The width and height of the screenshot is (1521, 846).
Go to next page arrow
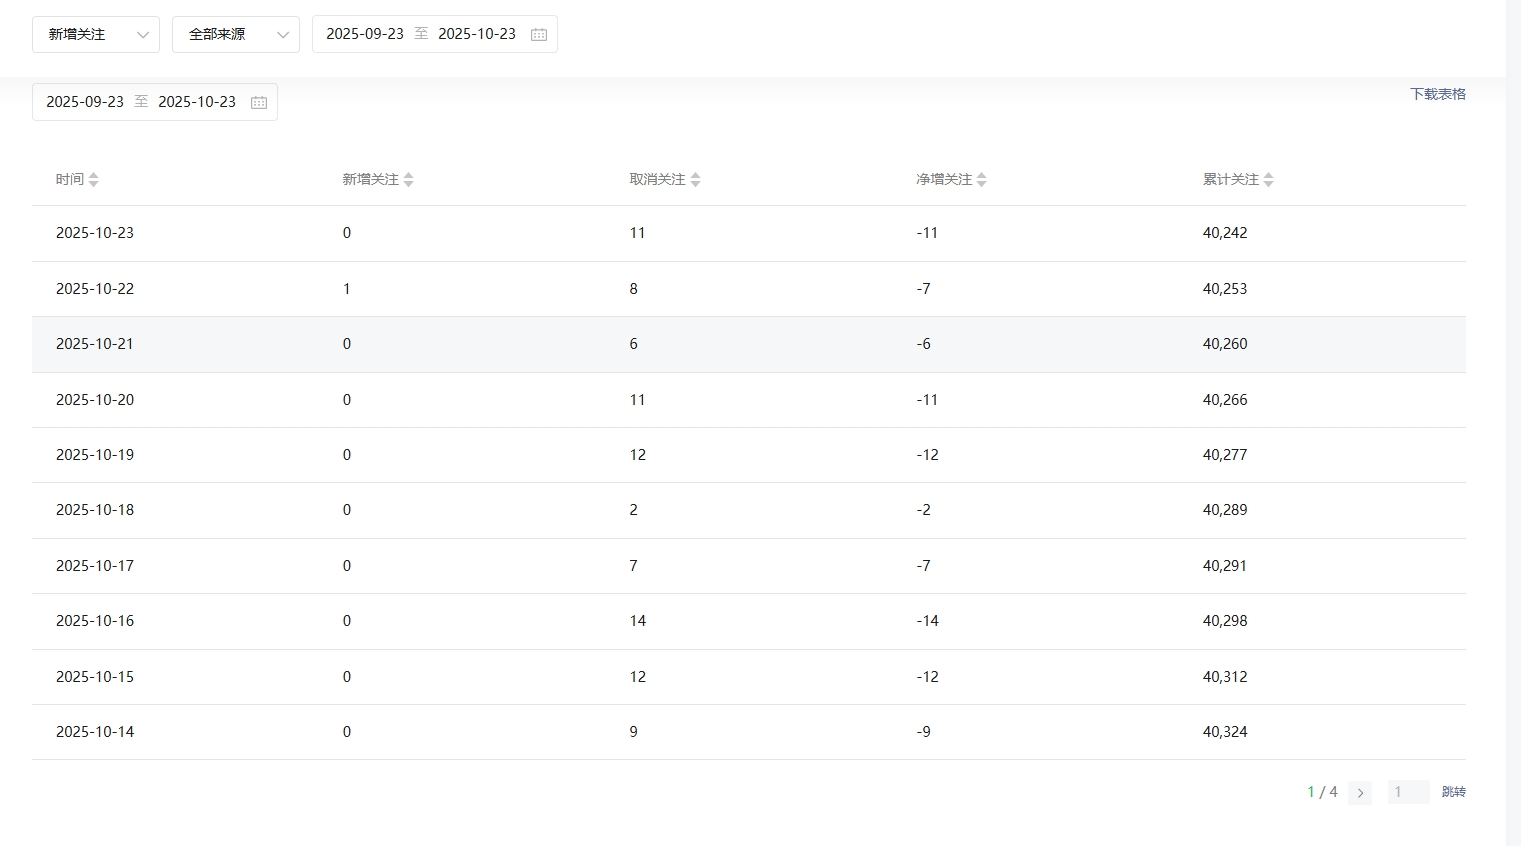click(1359, 793)
